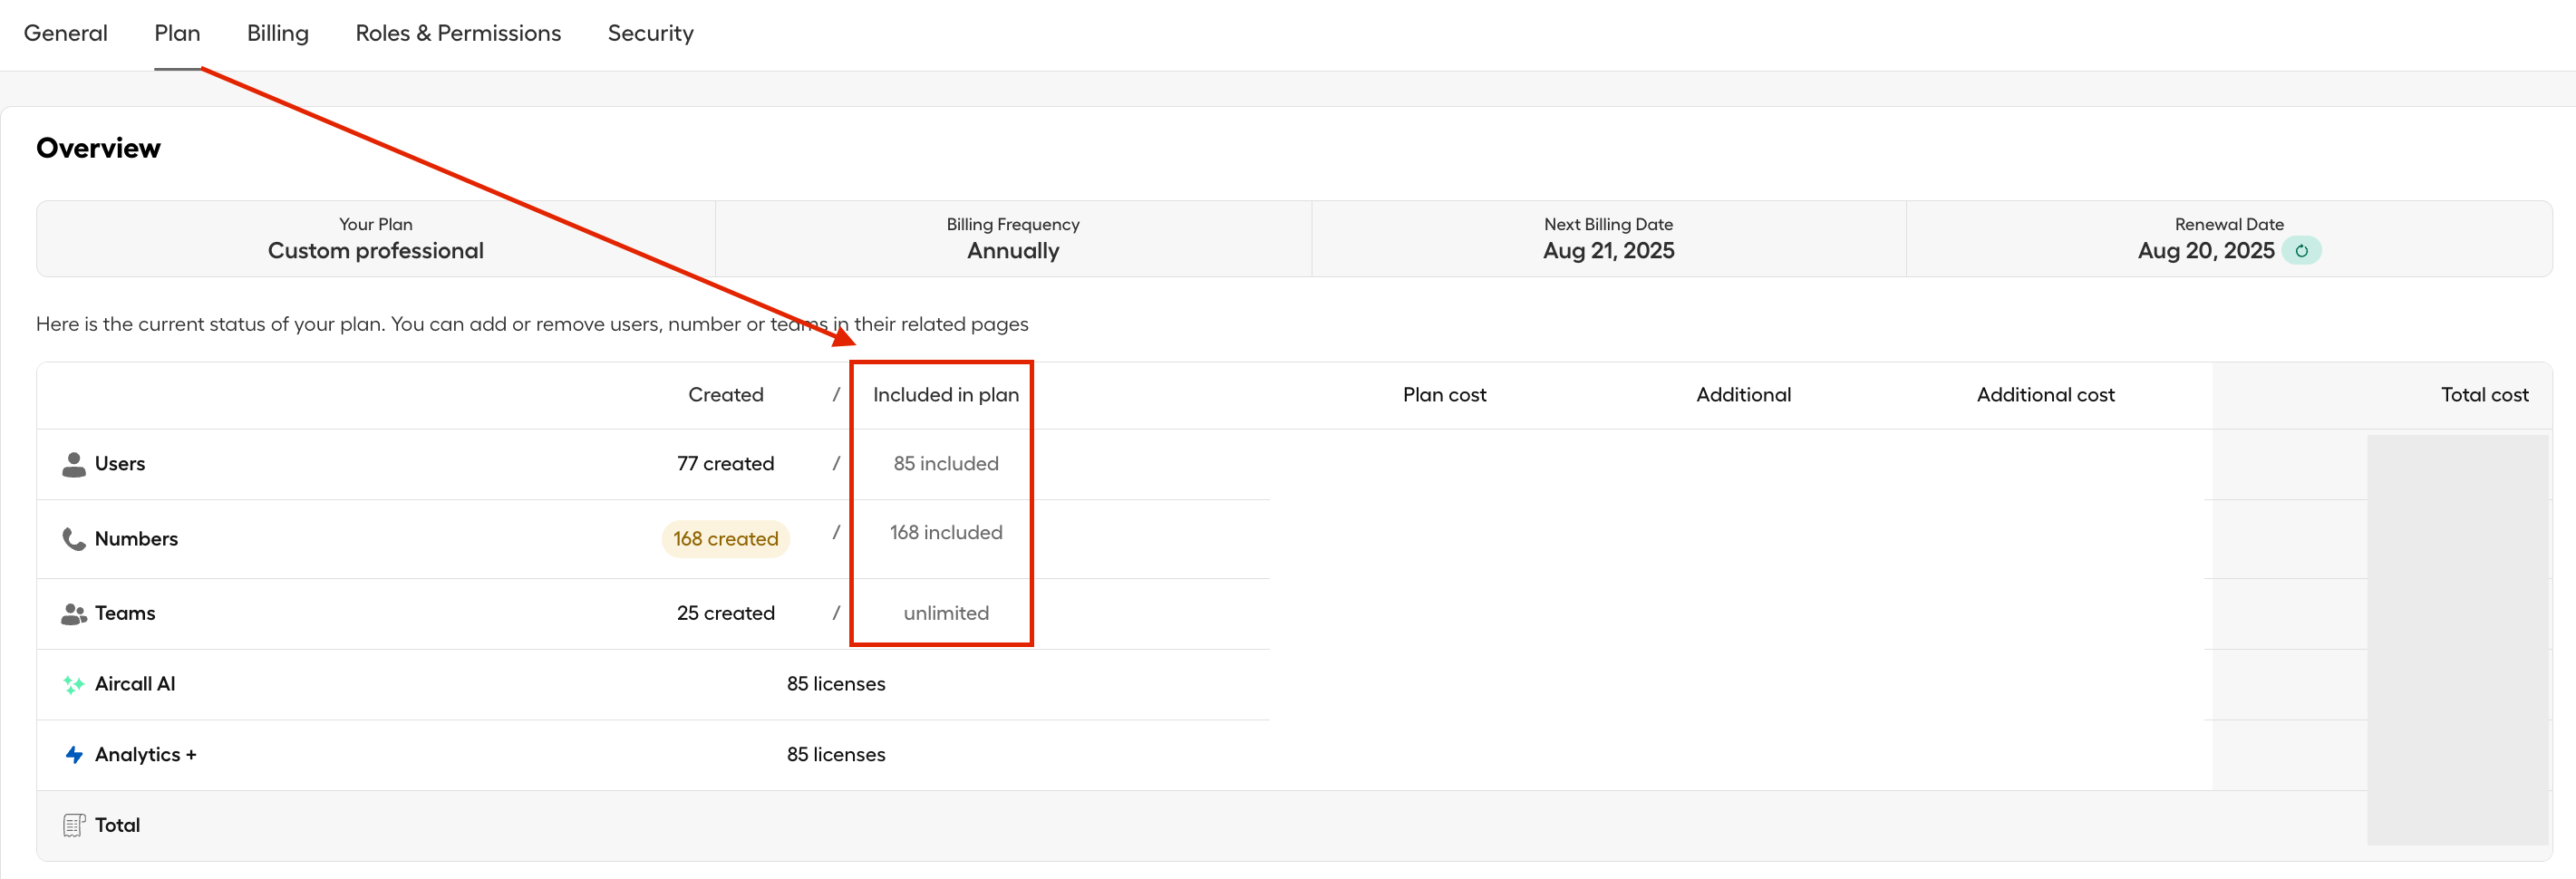Image resolution: width=2576 pixels, height=879 pixels.
Task: Click the Custom professional plan name
Action: (x=375, y=251)
